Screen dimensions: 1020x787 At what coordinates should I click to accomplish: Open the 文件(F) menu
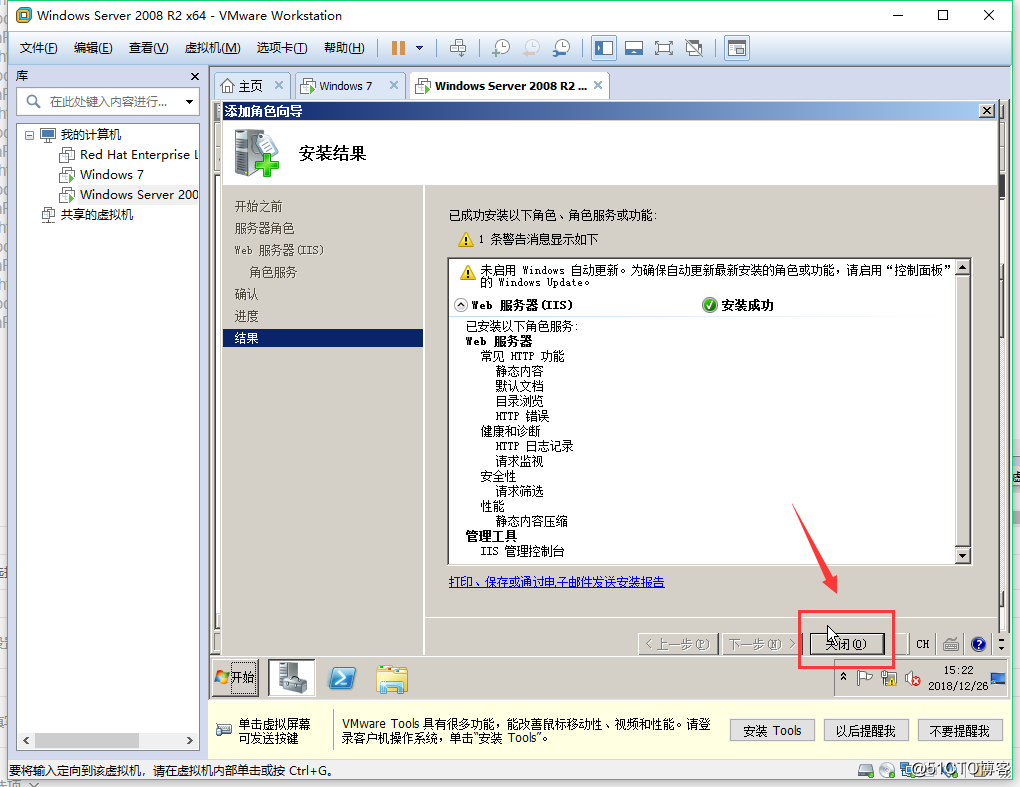(38, 47)
